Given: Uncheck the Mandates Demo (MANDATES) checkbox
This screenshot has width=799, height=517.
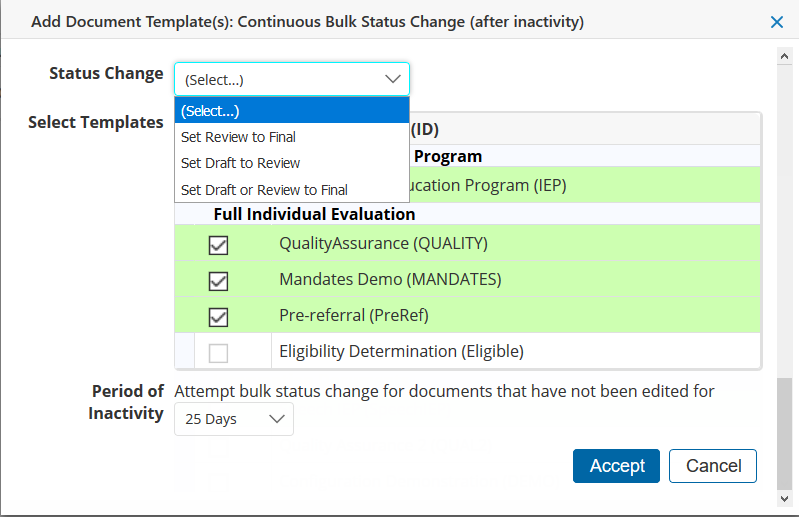Looking at the screenshot, I should click(218, 281).
